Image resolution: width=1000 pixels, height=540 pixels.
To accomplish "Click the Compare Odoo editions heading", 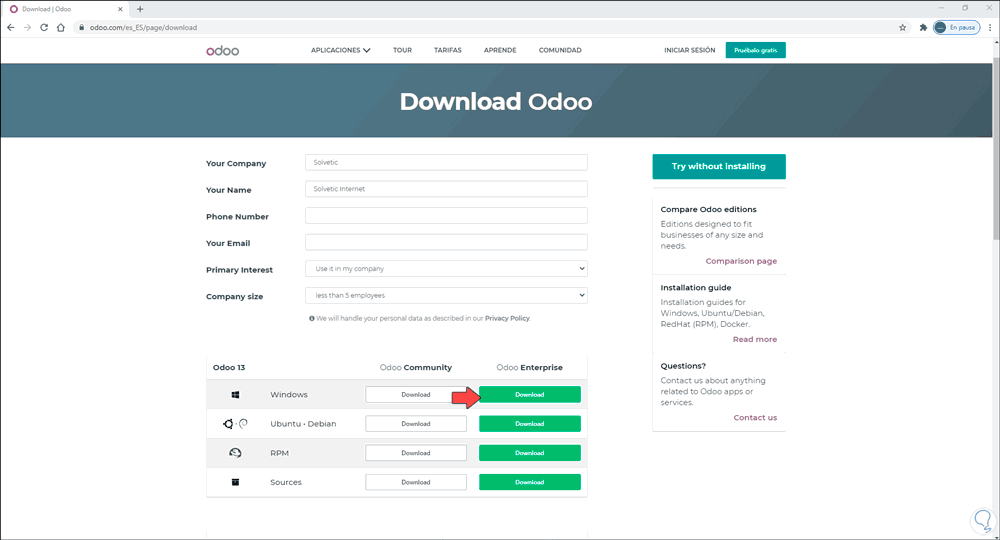I will (x=709, y=209).
